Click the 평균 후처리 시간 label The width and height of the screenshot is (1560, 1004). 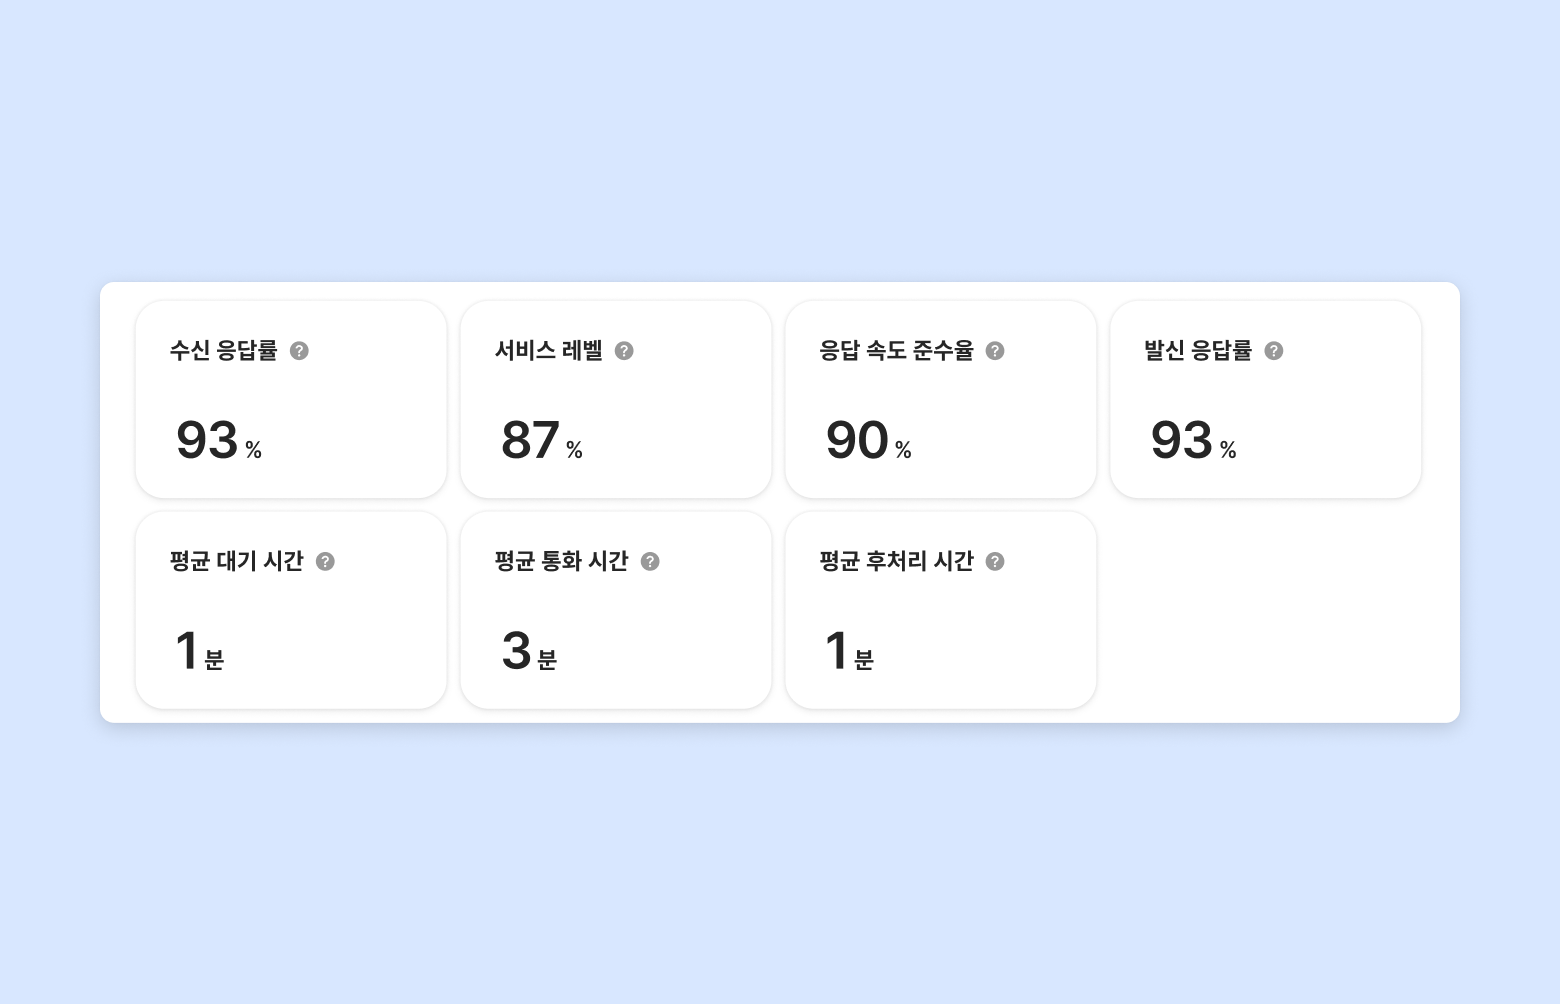point(896,562)
